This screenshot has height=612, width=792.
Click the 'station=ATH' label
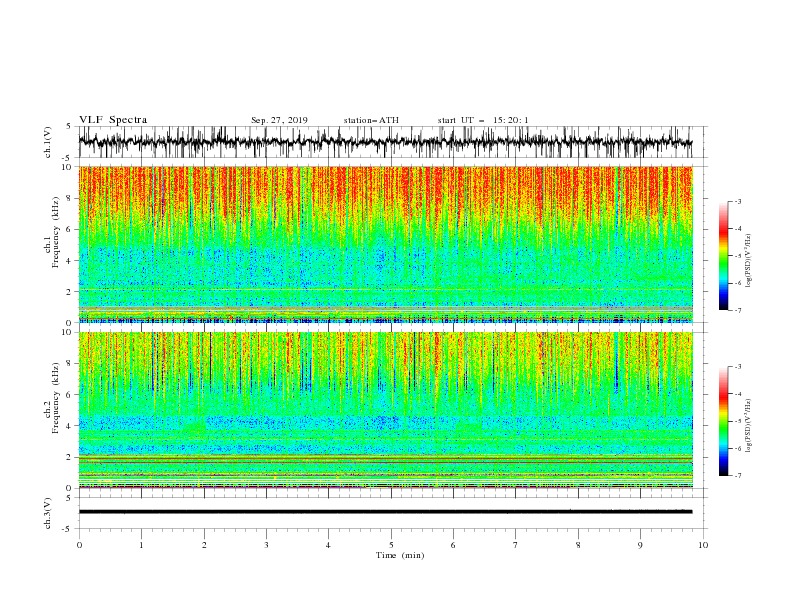(x=371, y=120)
